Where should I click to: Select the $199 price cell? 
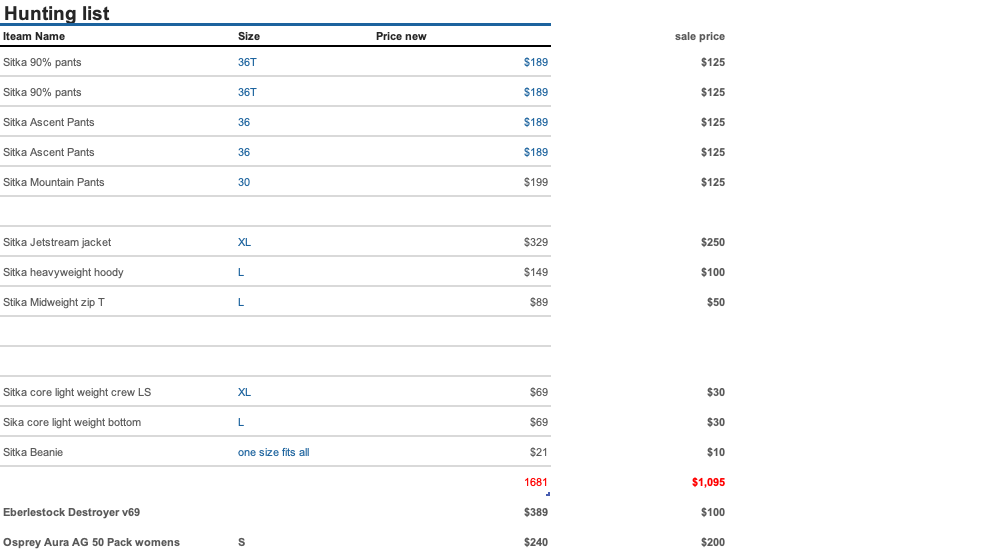pyautogui.click(x=536, y=182)
